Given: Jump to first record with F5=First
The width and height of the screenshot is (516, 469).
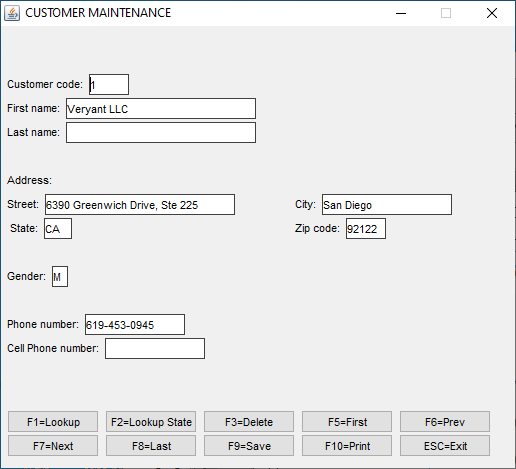Looking at the screenshot, I should point(347,422).
